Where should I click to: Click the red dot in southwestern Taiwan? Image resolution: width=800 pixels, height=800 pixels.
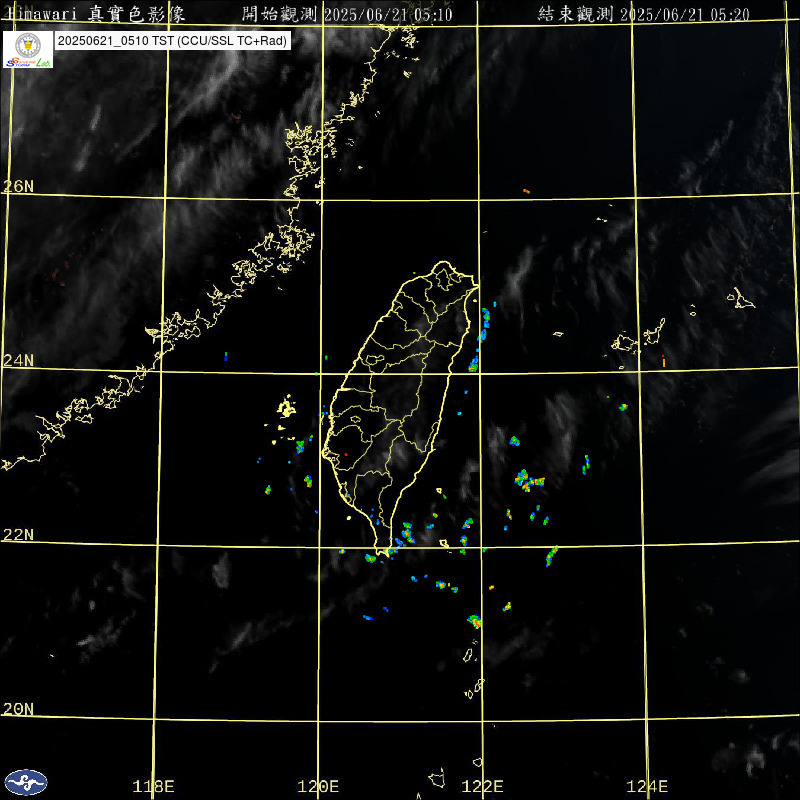click(x=346, y=454)
